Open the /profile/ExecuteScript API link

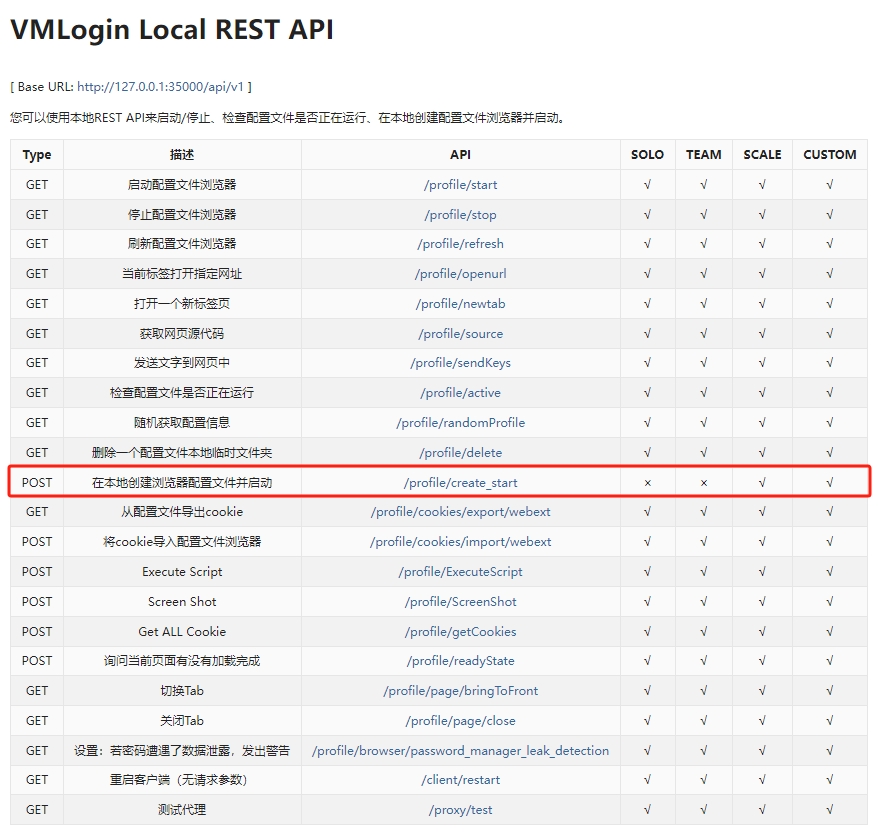[460, 572]
